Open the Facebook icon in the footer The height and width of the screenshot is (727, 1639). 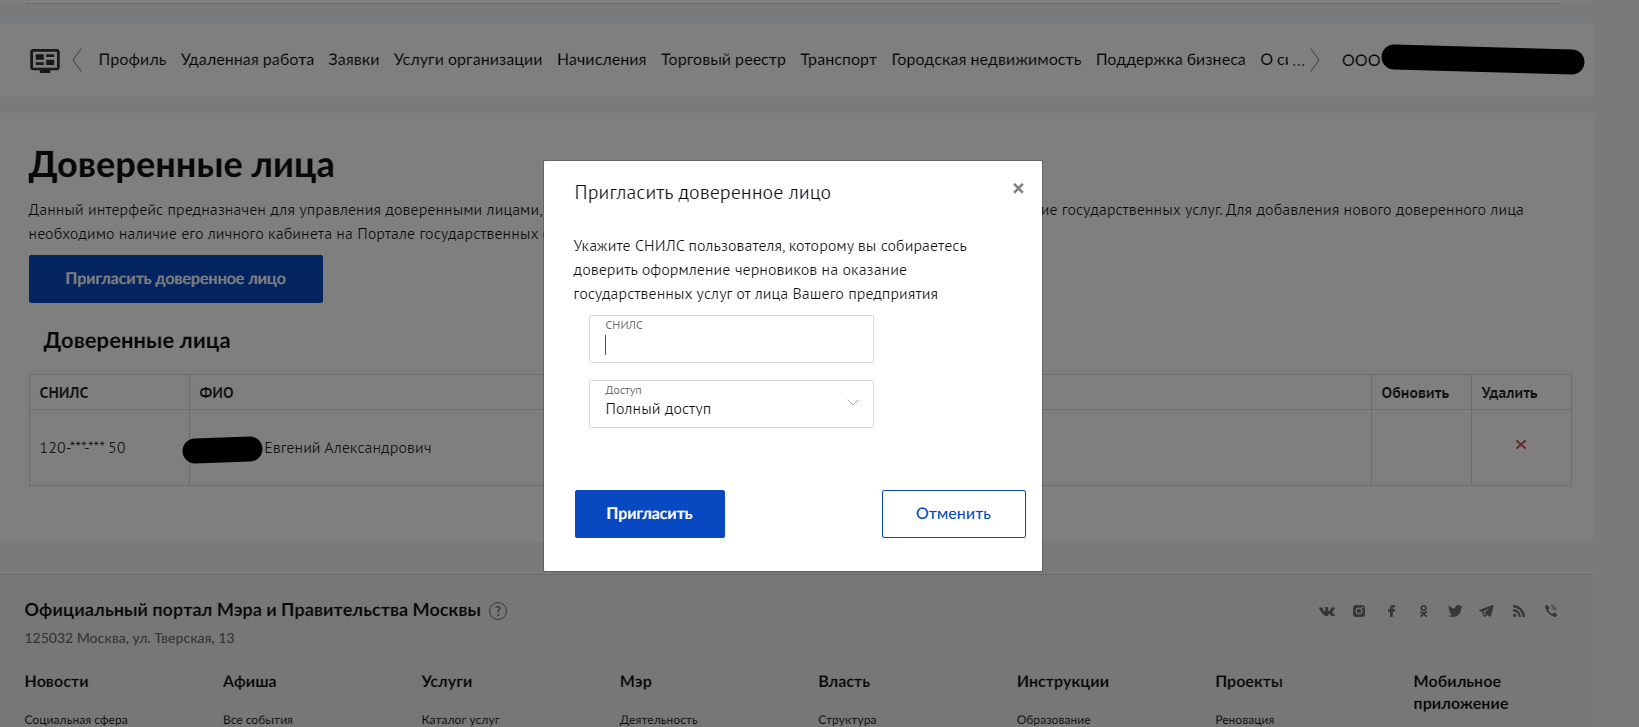tap(1391, 611)
